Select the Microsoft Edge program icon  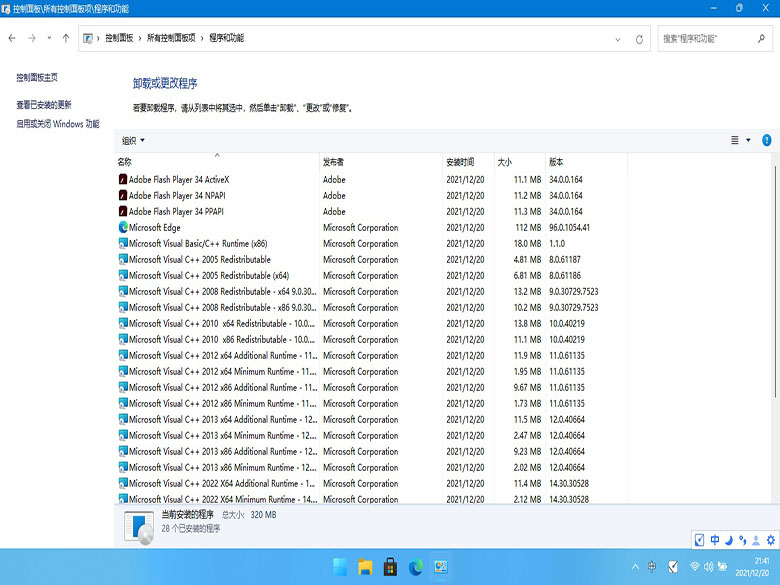tap(123, 227)
